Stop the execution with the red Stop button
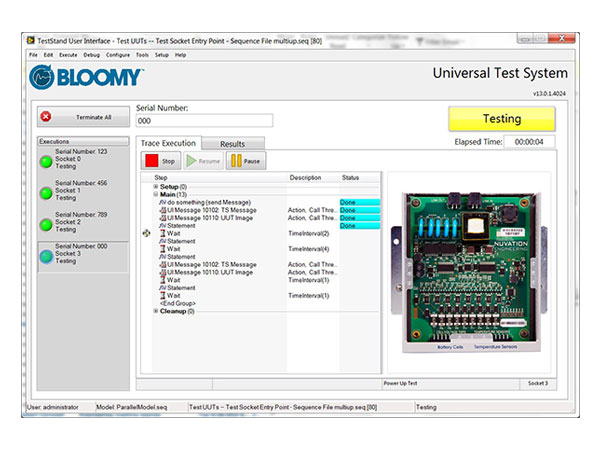600x450 pixels. [161, 161]
